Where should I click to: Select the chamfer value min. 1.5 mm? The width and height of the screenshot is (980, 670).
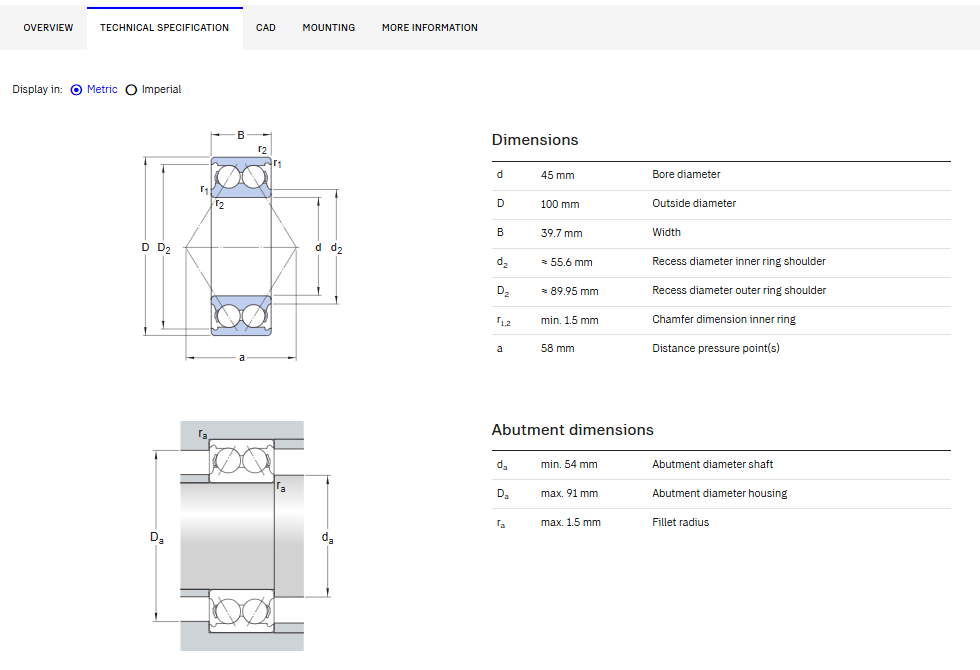569,320
